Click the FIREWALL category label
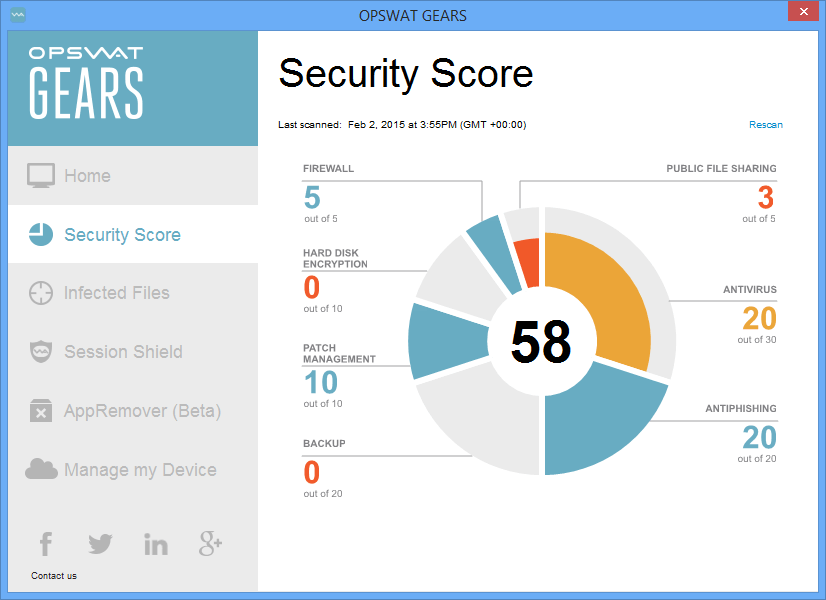The width and height of the screenshot is (826, 600). click(328, 169)
